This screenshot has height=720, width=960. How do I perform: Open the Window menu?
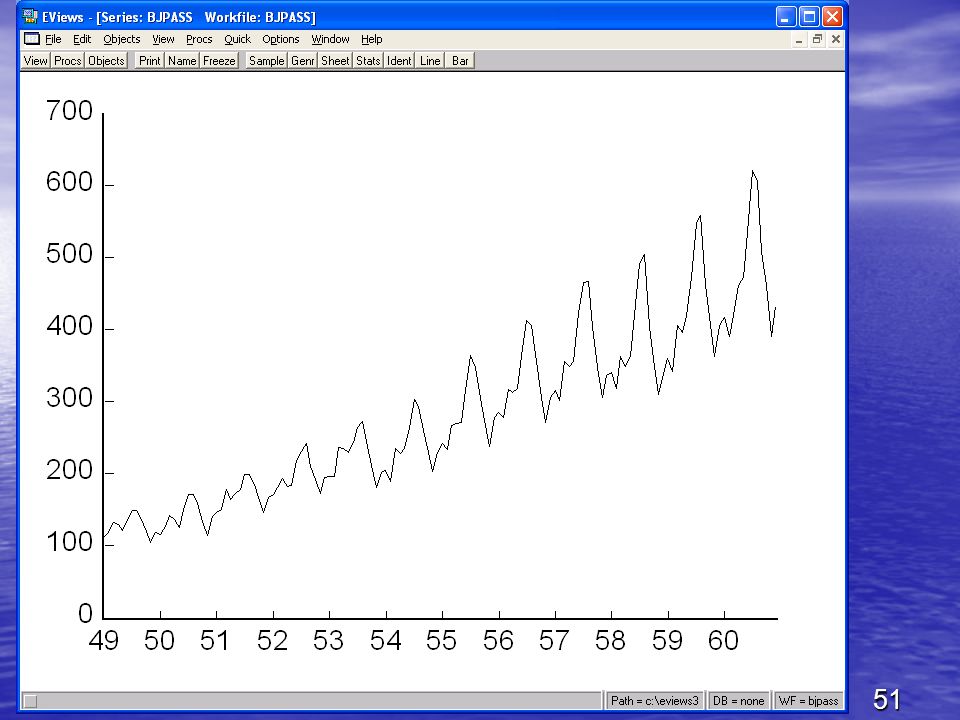331,39
